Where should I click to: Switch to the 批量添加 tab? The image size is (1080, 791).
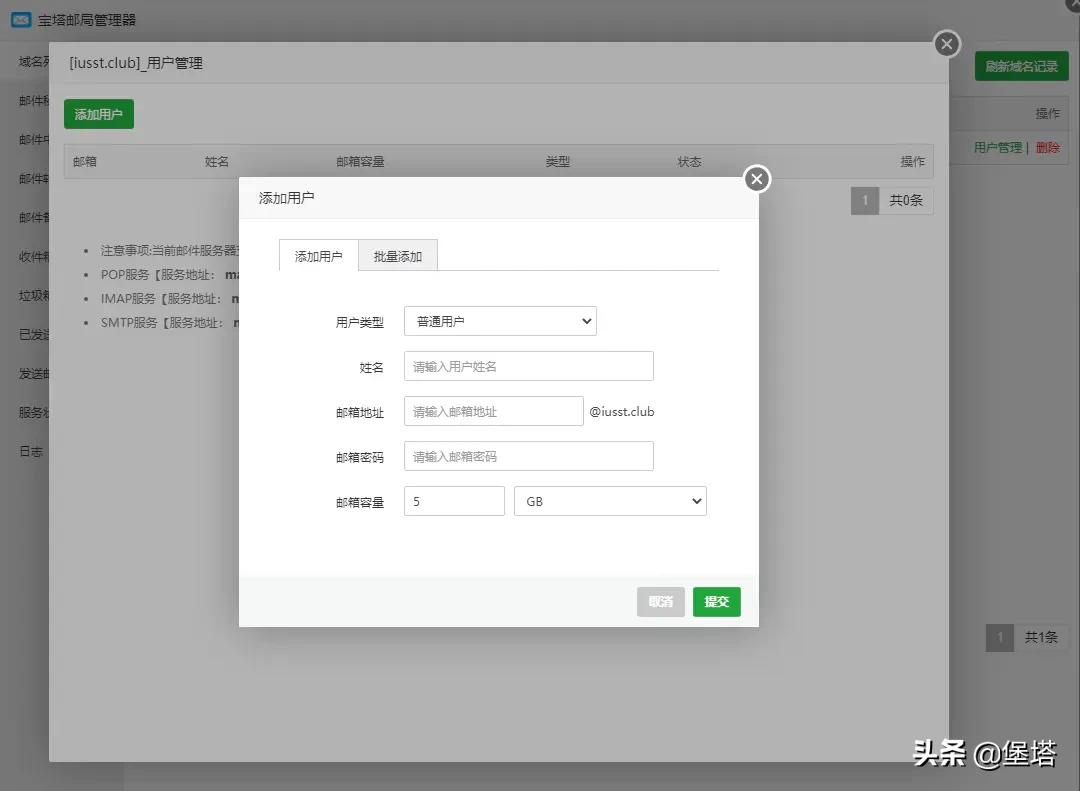pos(398,255)
